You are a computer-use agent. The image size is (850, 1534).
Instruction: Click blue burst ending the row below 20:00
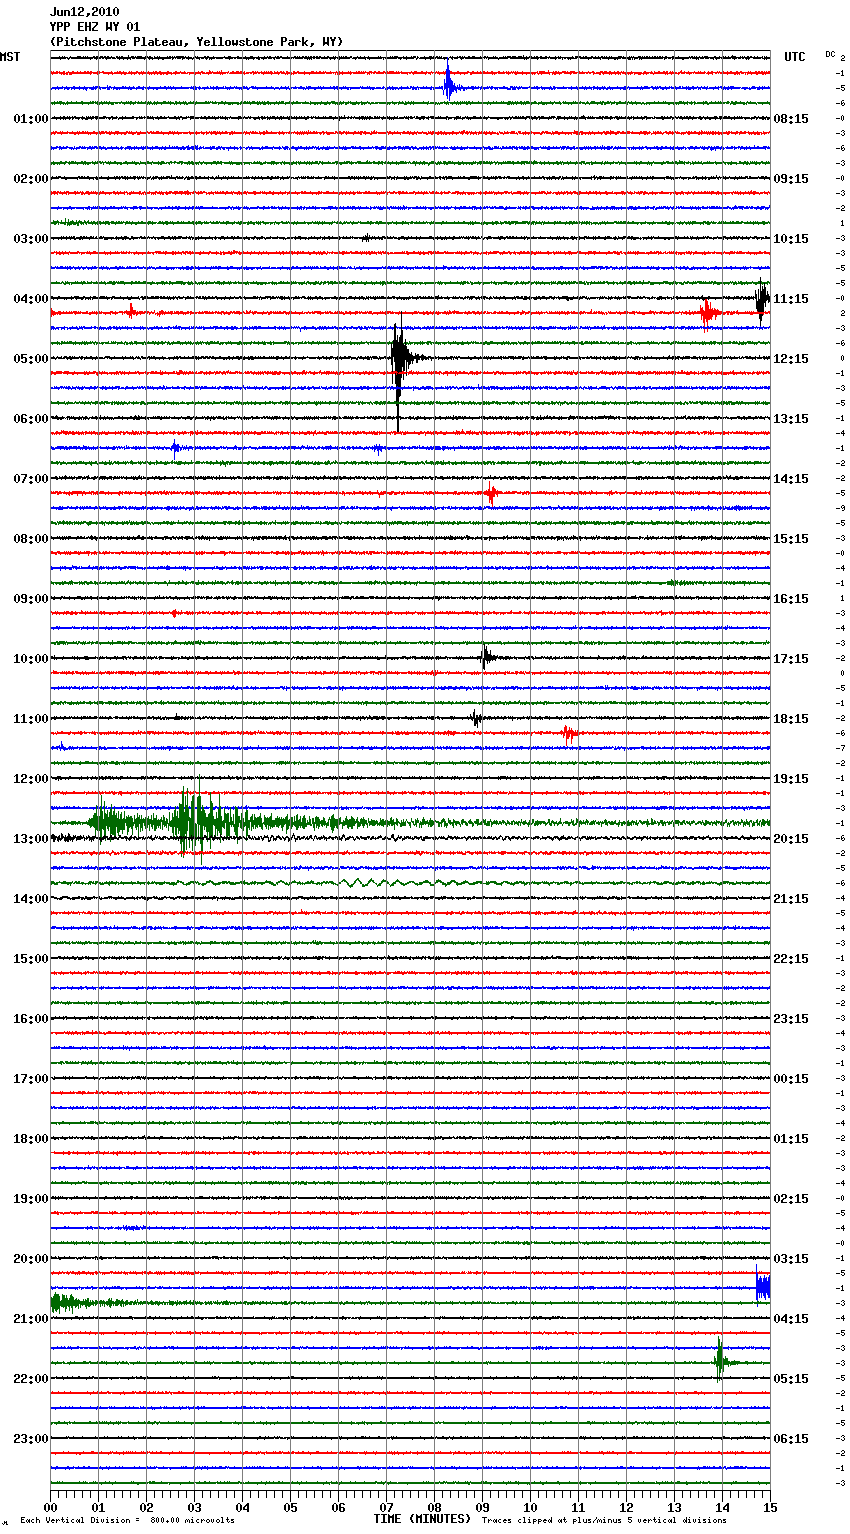pyautogui.click(x=763, y=1286)
